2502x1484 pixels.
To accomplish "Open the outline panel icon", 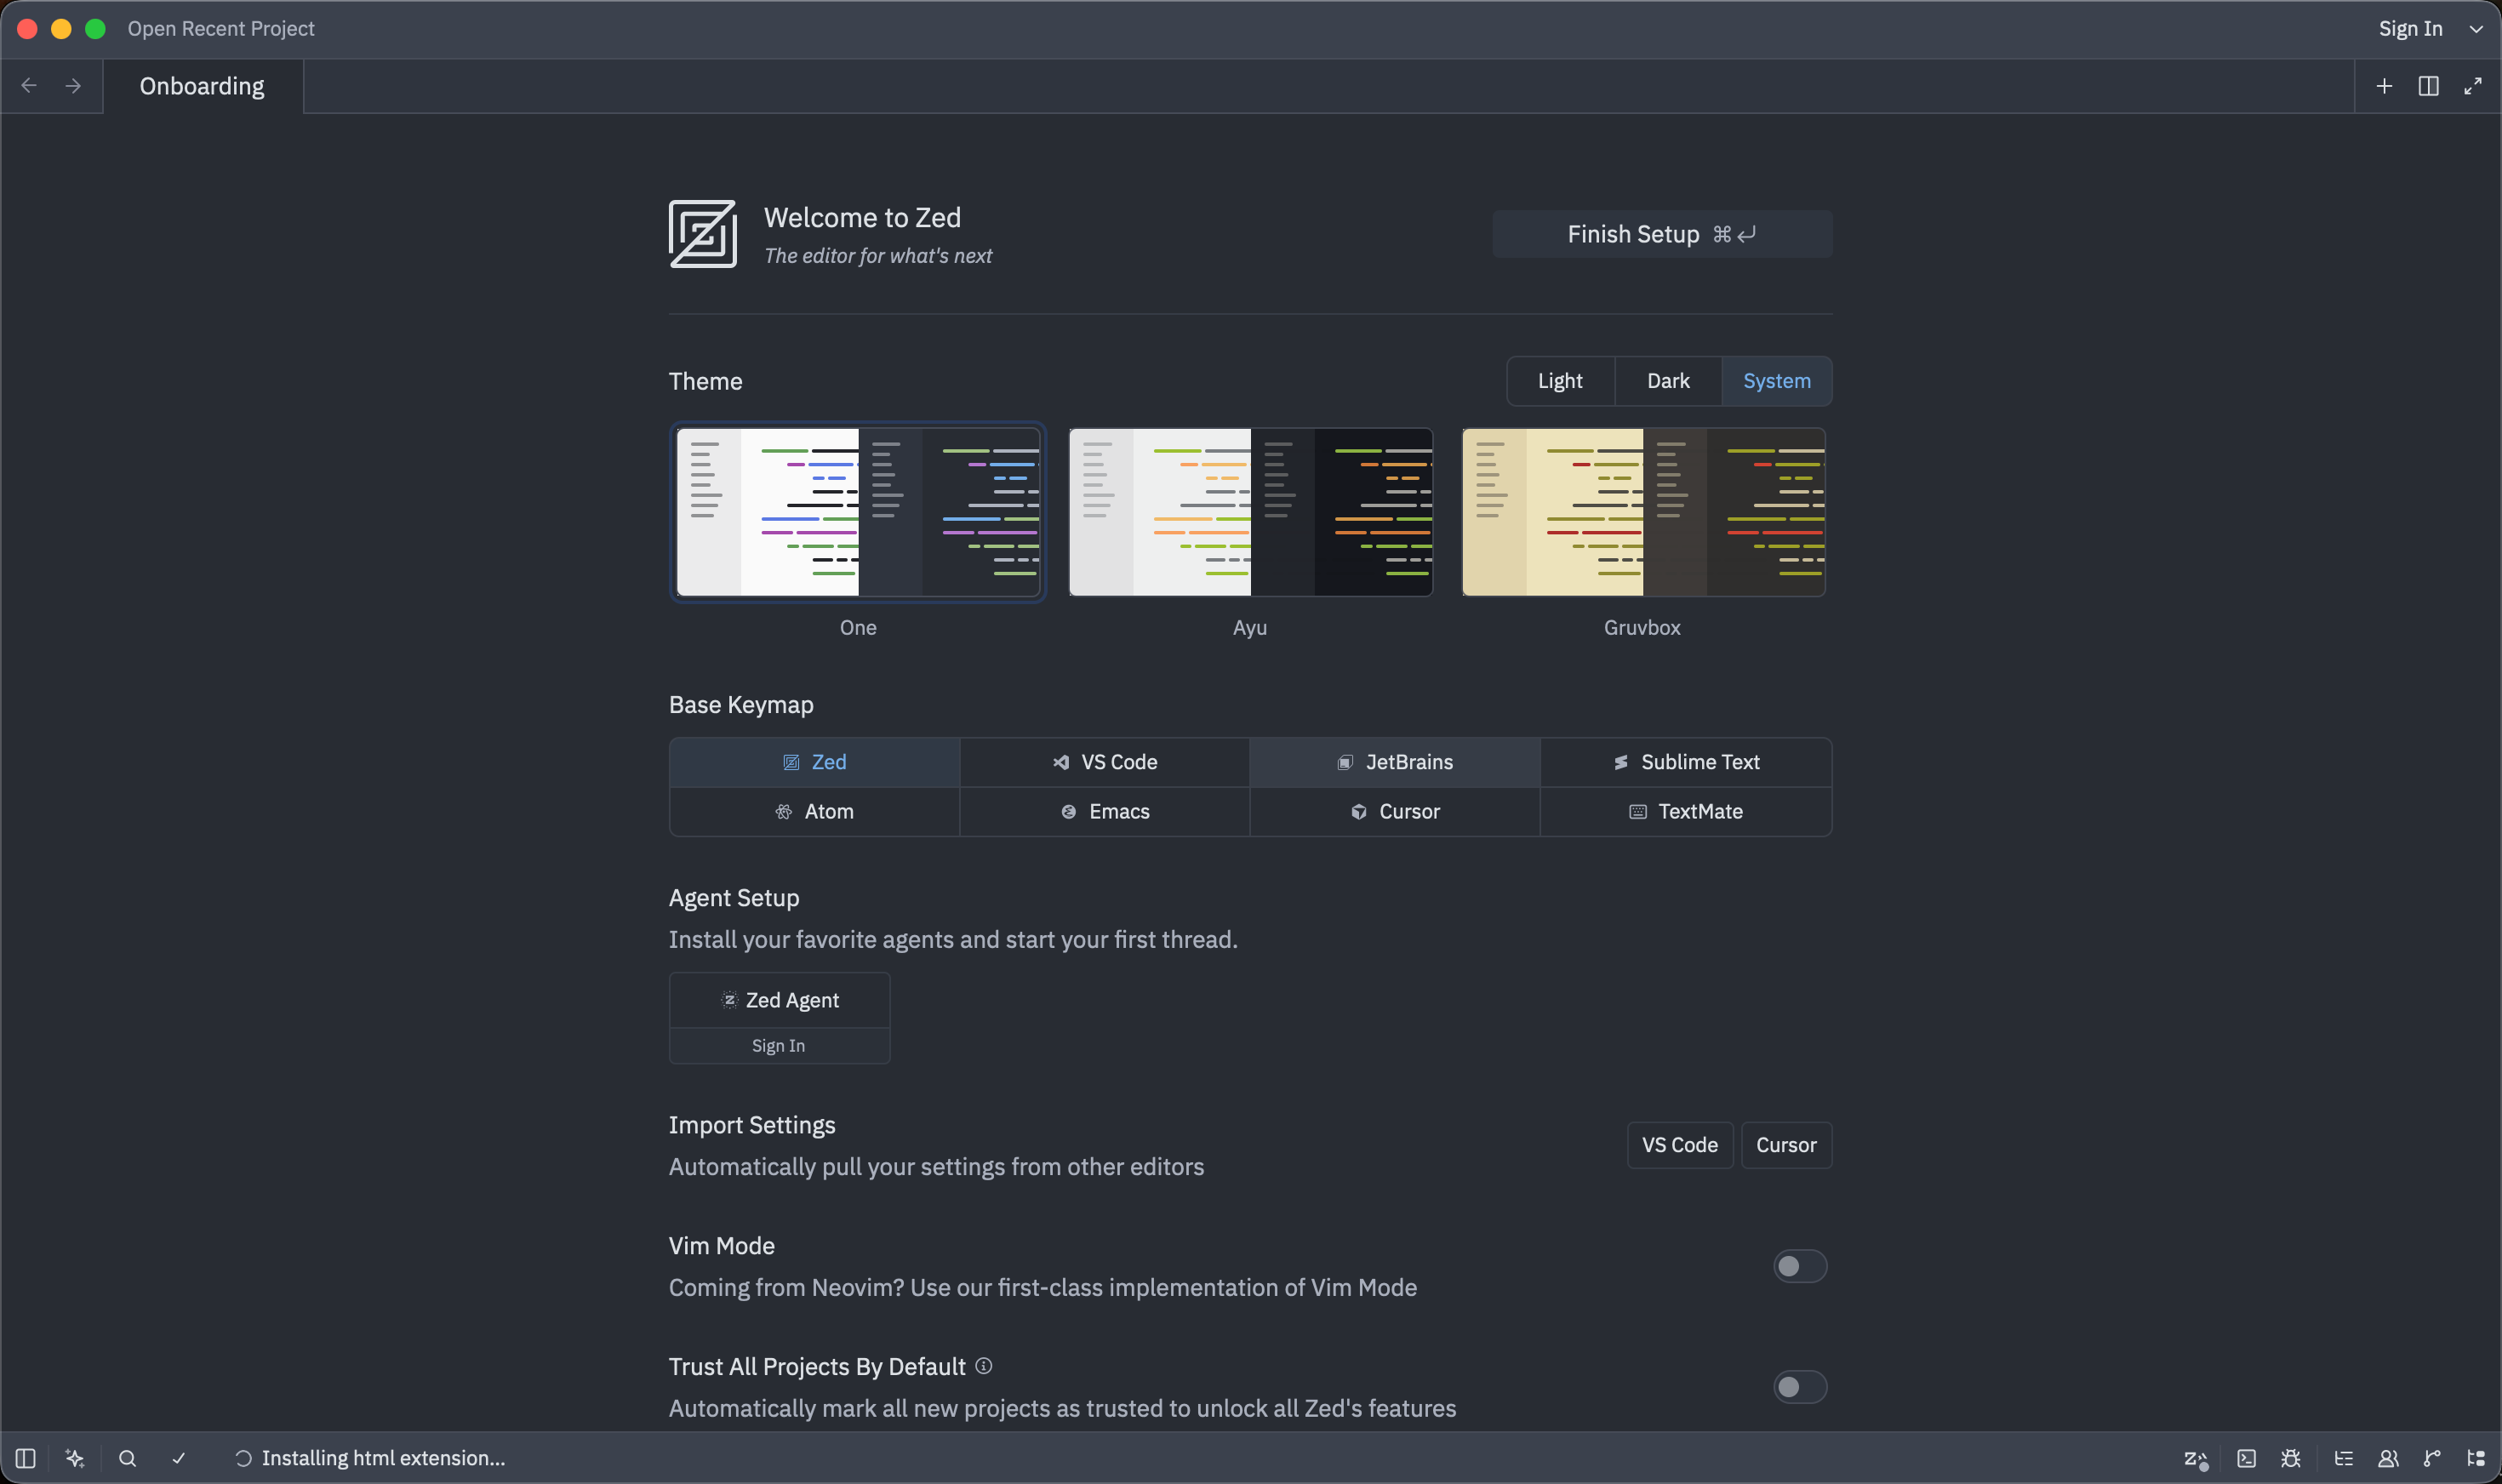I will pos(2343,1458).
